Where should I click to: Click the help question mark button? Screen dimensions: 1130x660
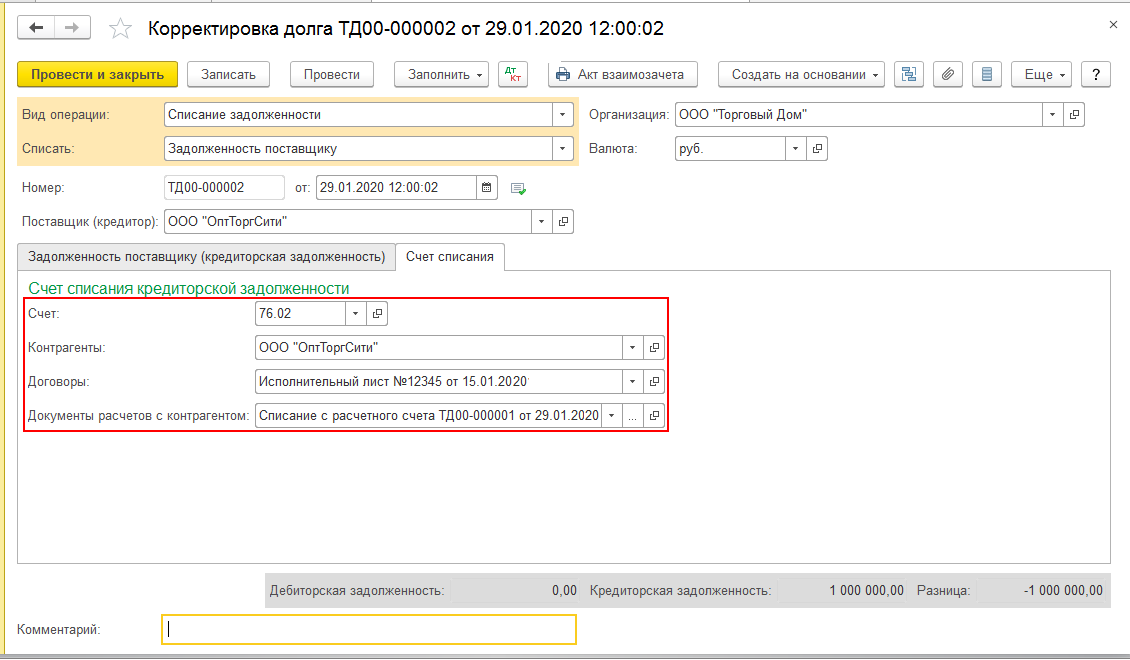pos(1097,75)
